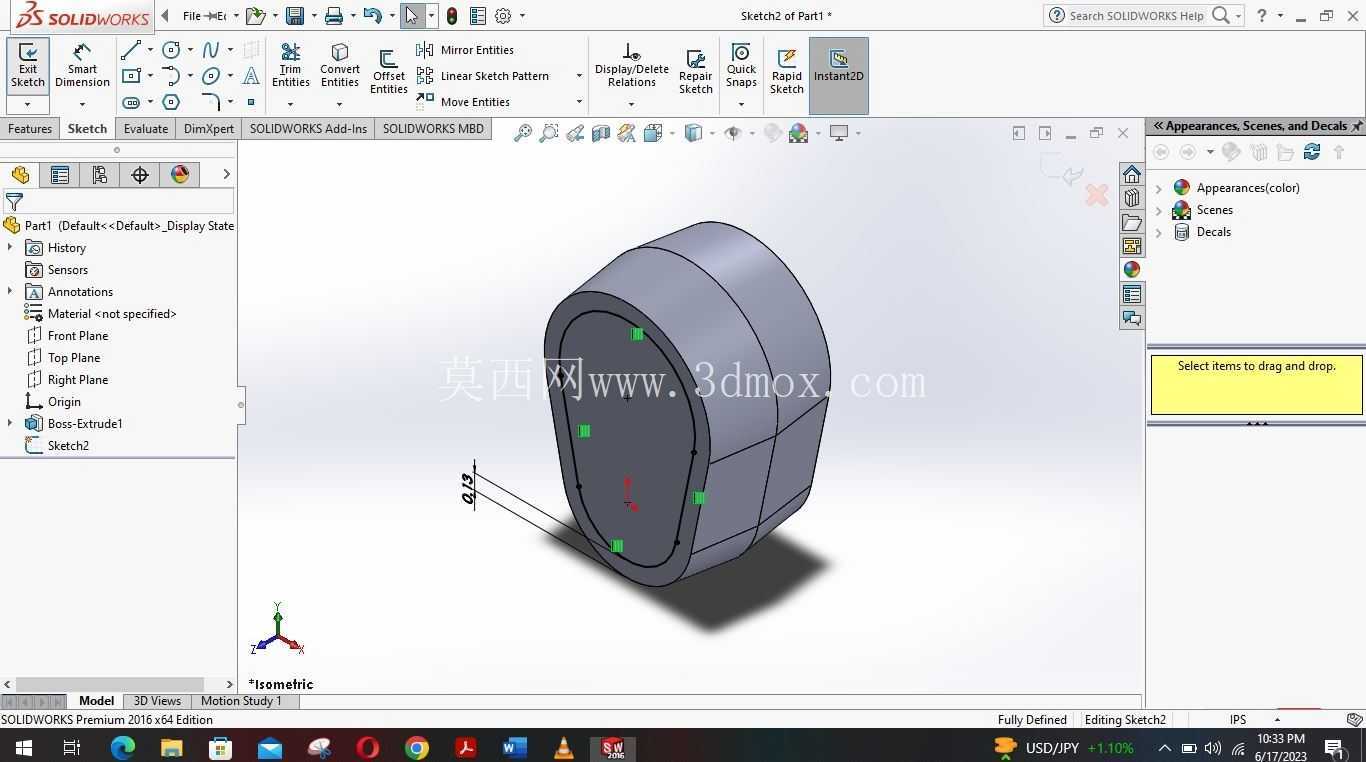Click the Custom Properties task pane tab
1366x762 pixels.
click(1132, 294)
